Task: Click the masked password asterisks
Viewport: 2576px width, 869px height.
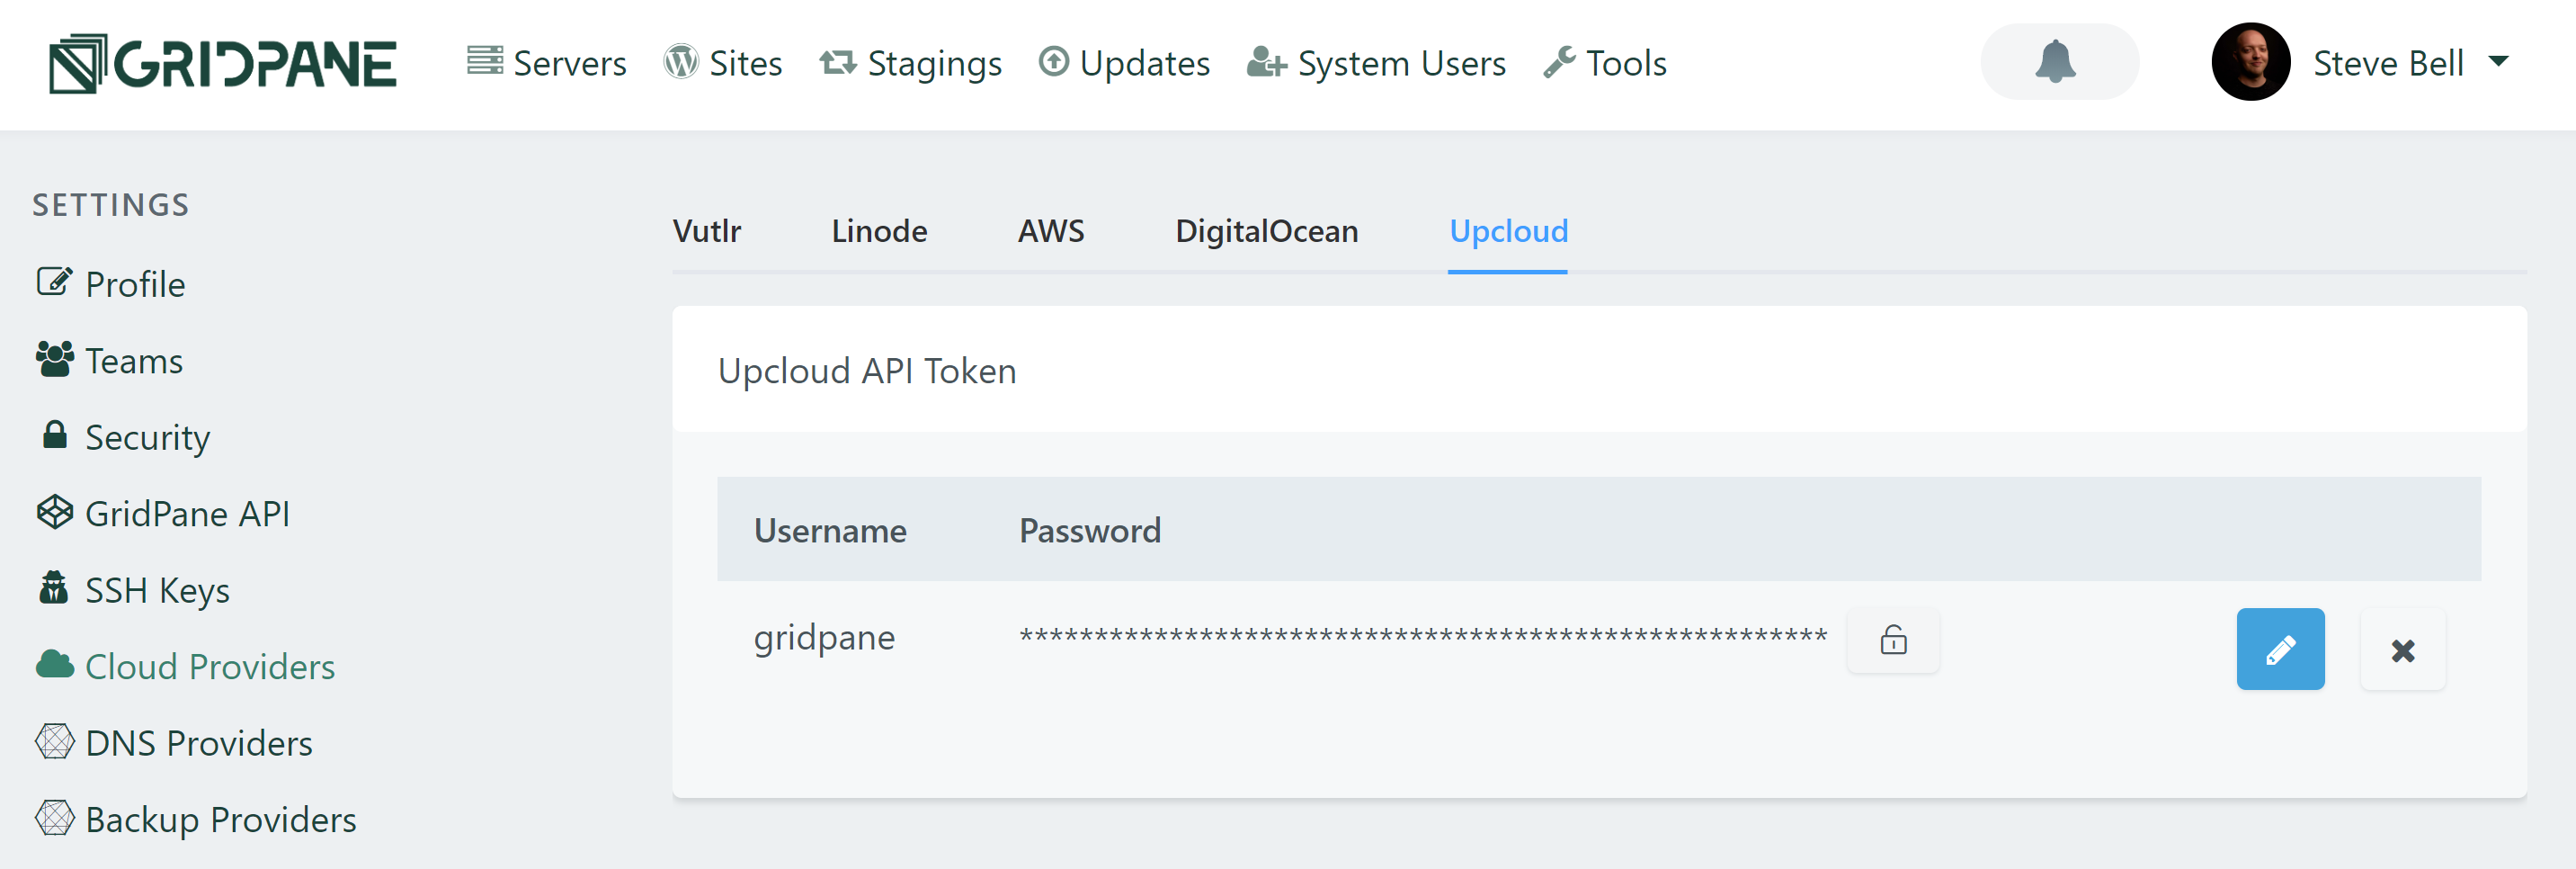Action: click(x=1423, y=635)
